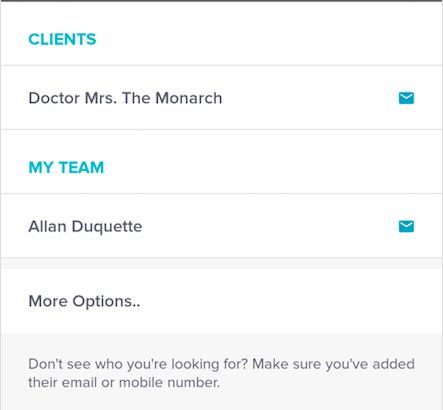The image size is (443, 410).
Task: Click "their email or mobile number" text line
Action: 124,382
